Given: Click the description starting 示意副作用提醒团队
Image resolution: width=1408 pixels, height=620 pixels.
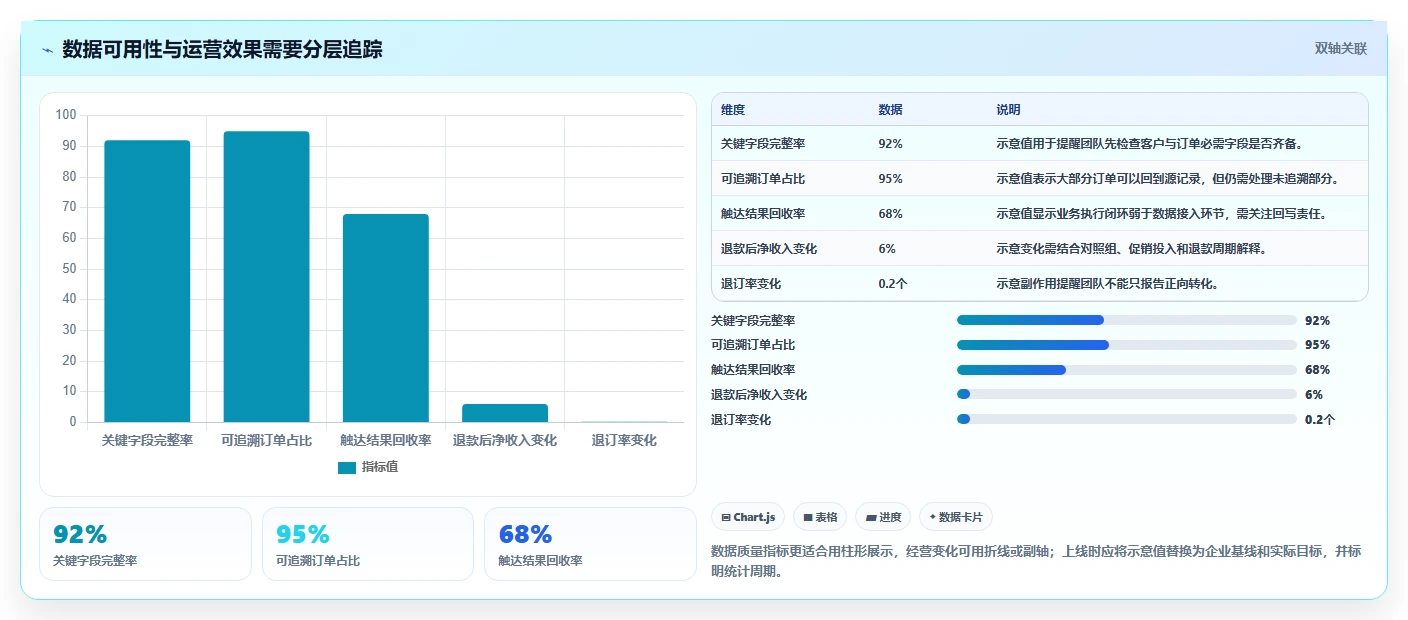Looking at the screenshot, I should (1107, 284).
